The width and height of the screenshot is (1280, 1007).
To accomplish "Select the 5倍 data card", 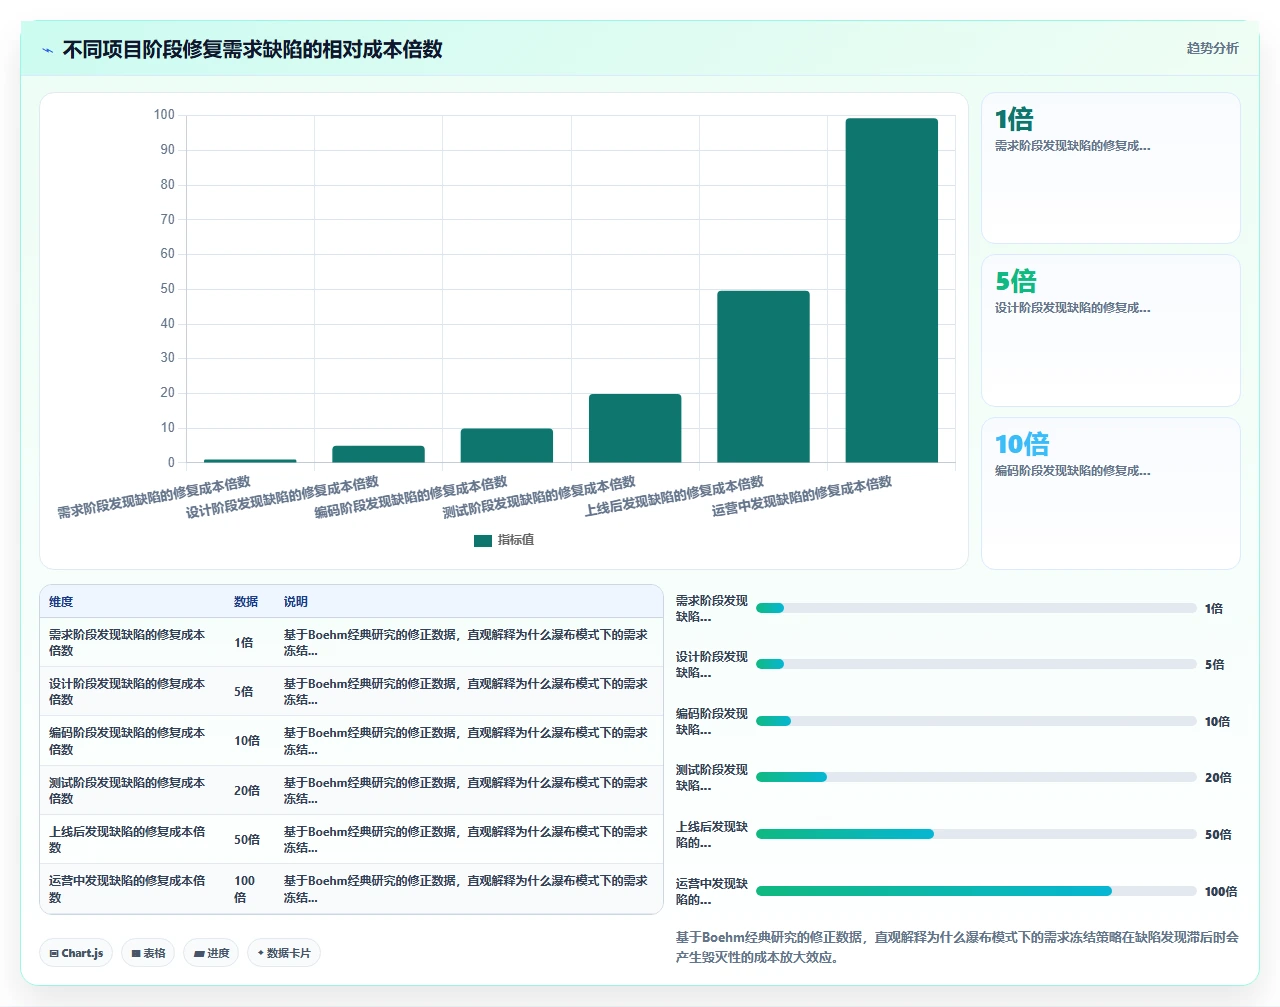I will (x=1111, y=331).
